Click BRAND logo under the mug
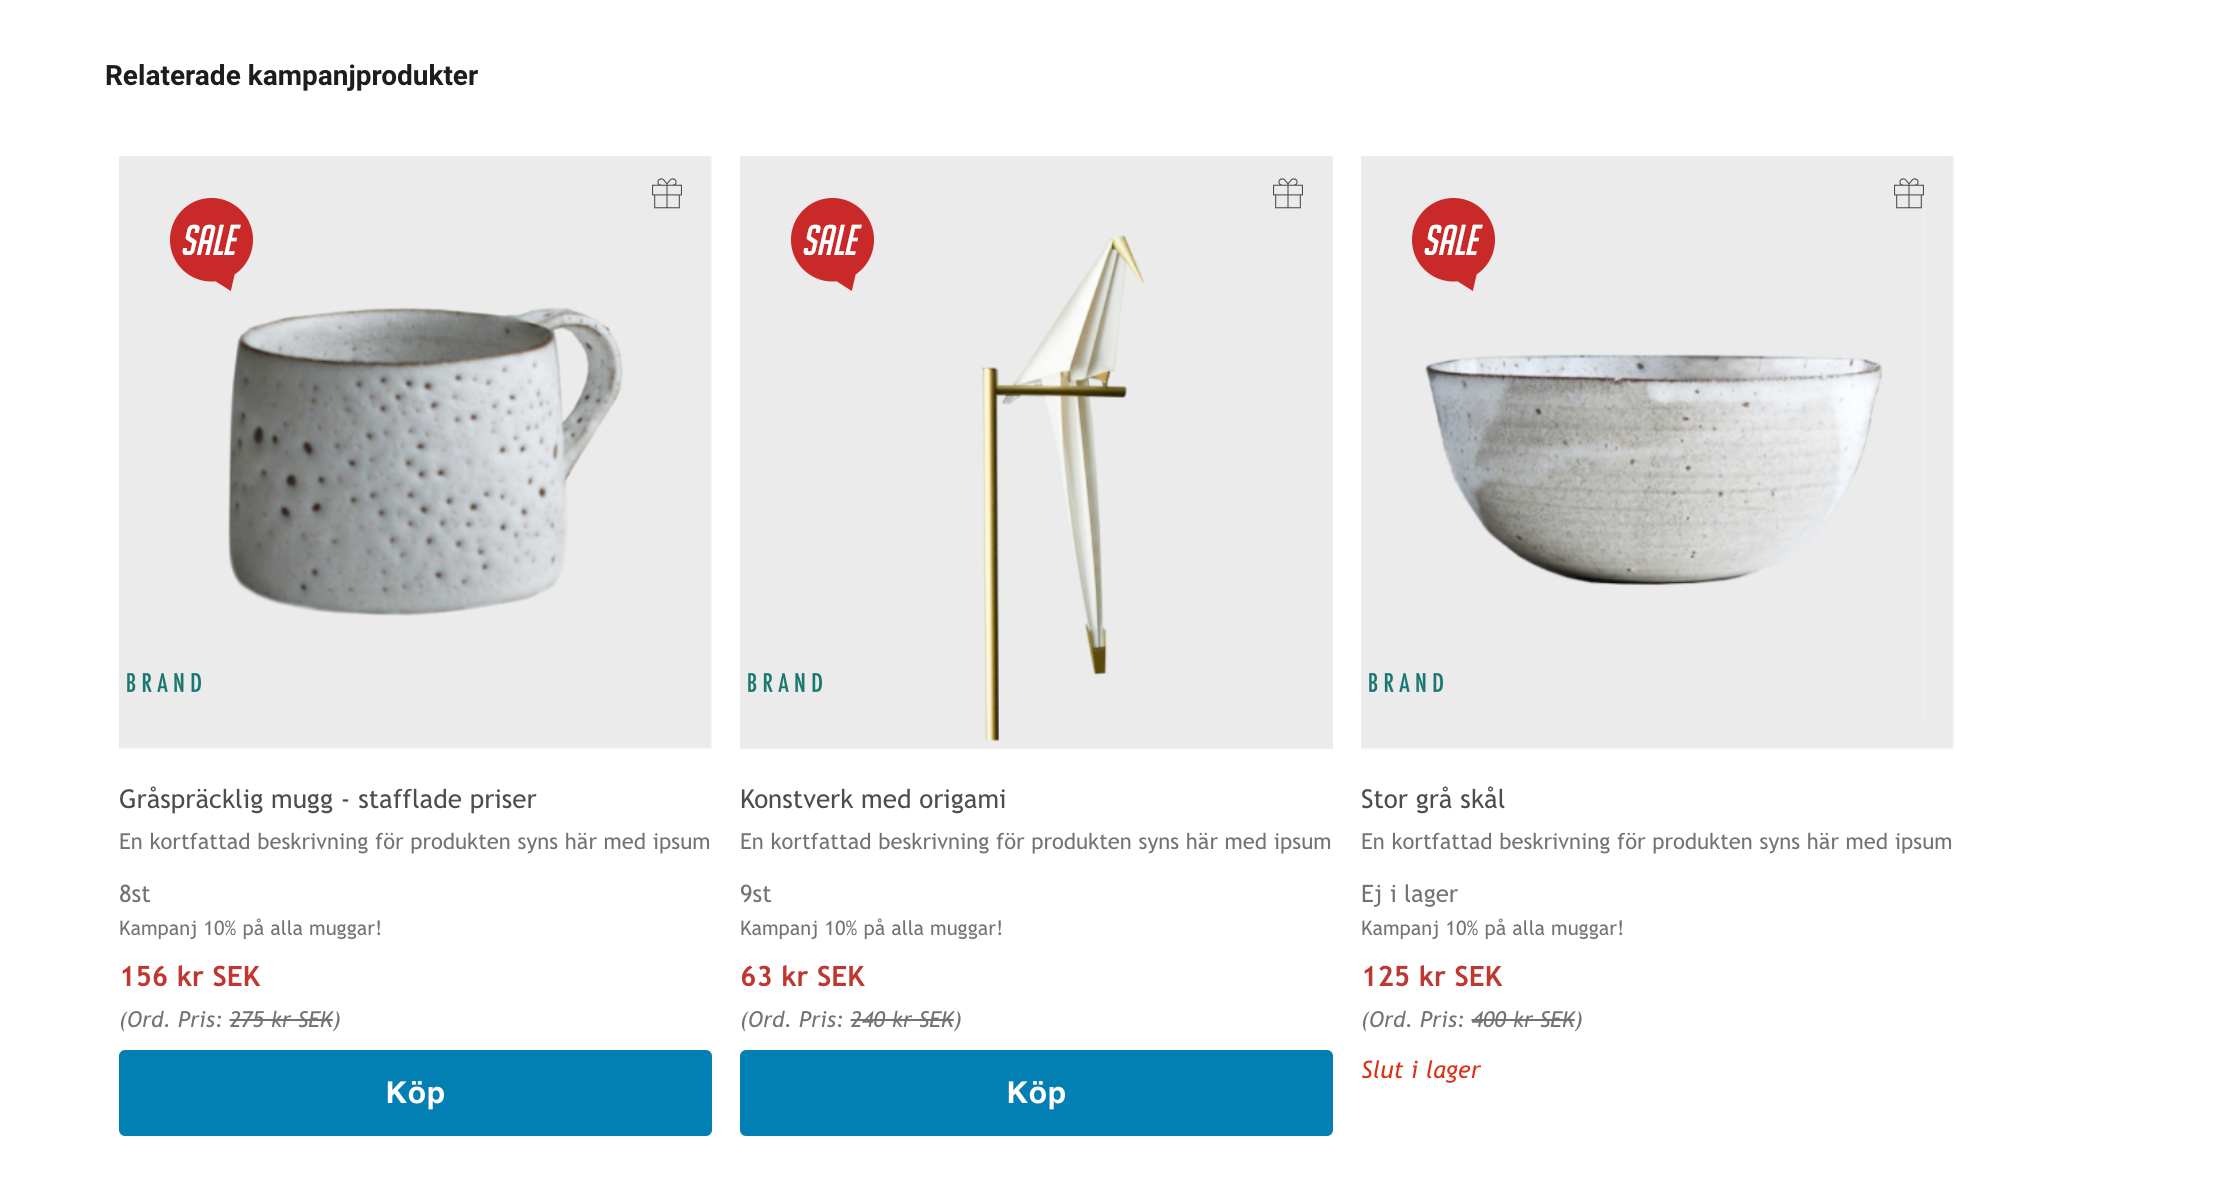This screenshot has width=2234, height=1198. [165, 683]
